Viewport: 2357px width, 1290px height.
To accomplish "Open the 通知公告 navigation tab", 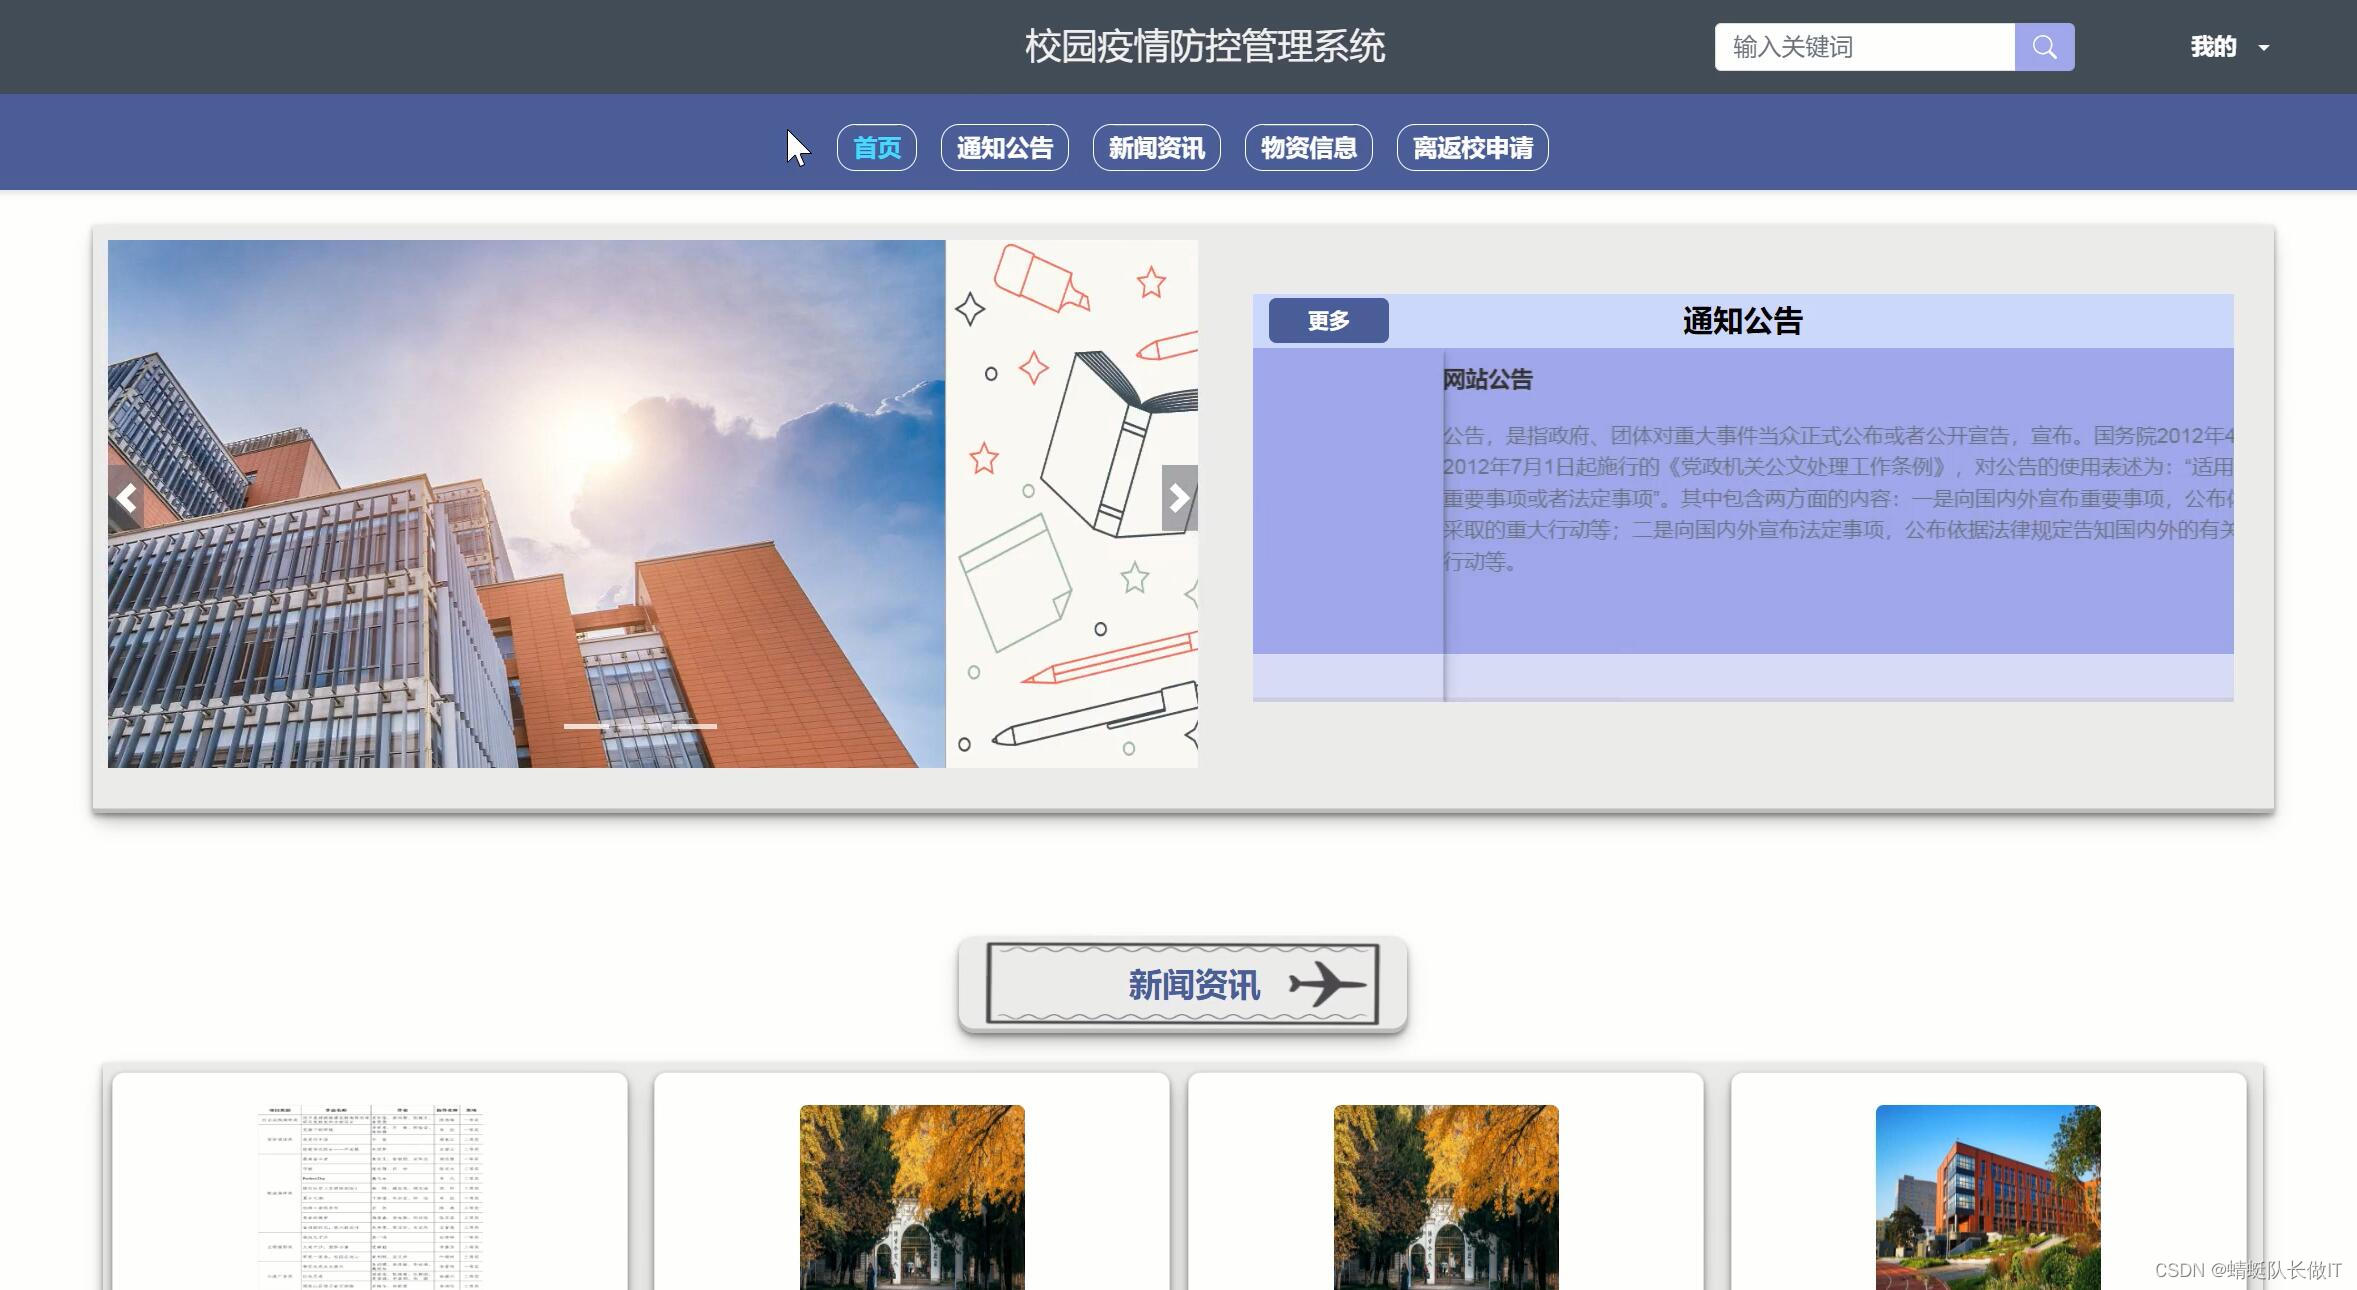I will 1004,148.
